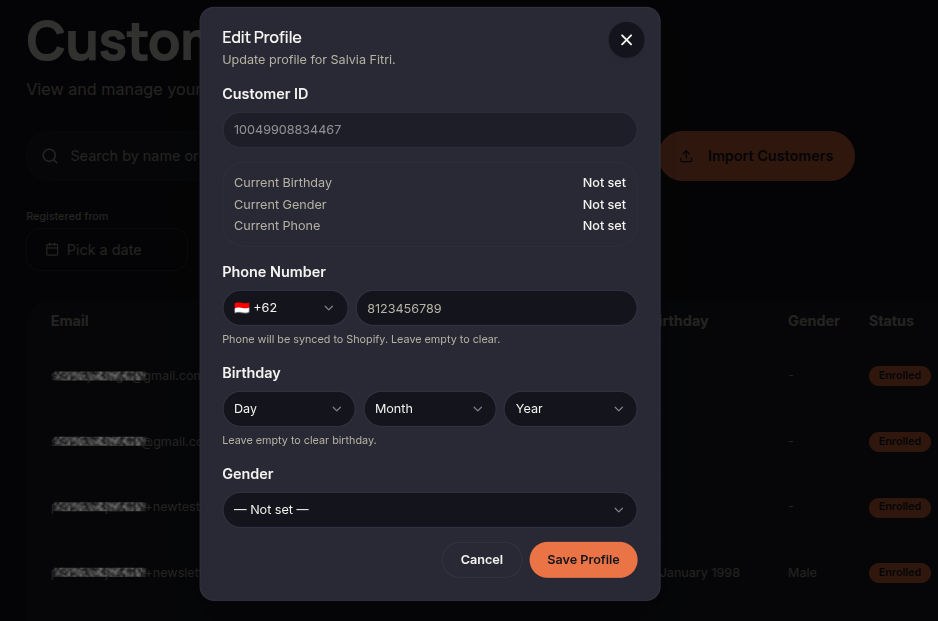Click the Pick a date button

tap(107, 249)
